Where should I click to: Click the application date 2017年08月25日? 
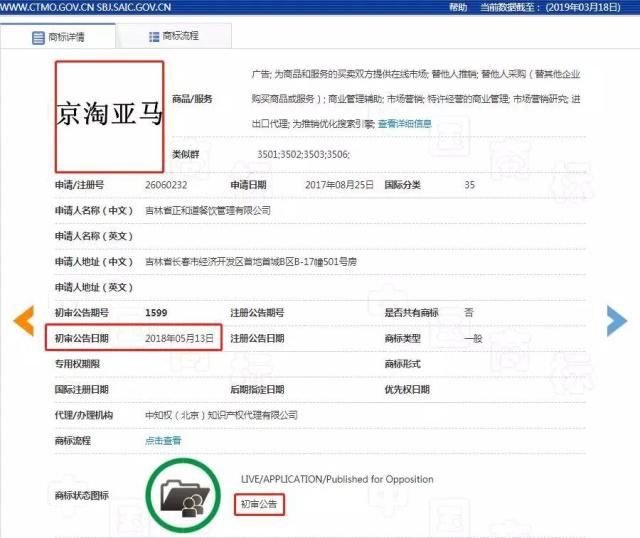(339, 185)
